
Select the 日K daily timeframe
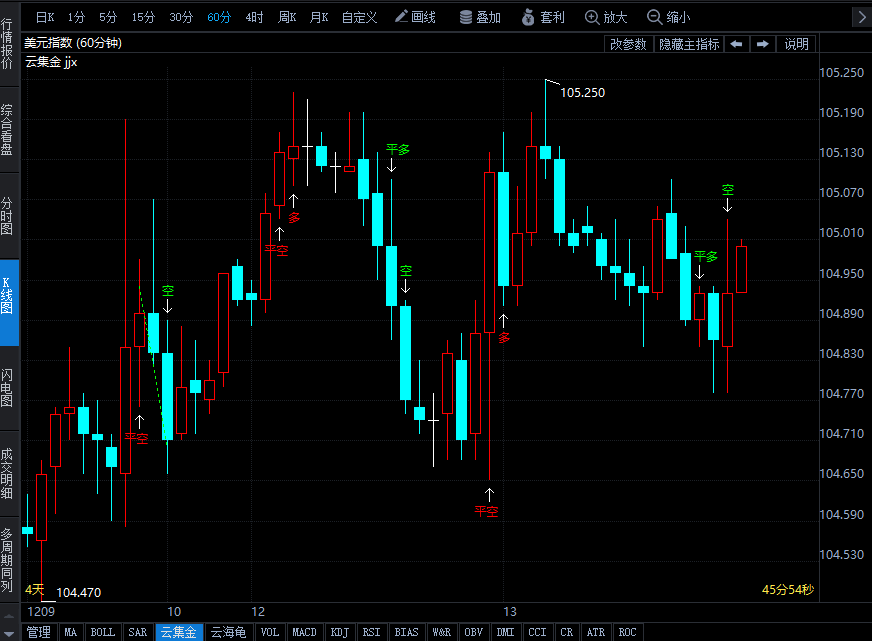pos(45,17)
